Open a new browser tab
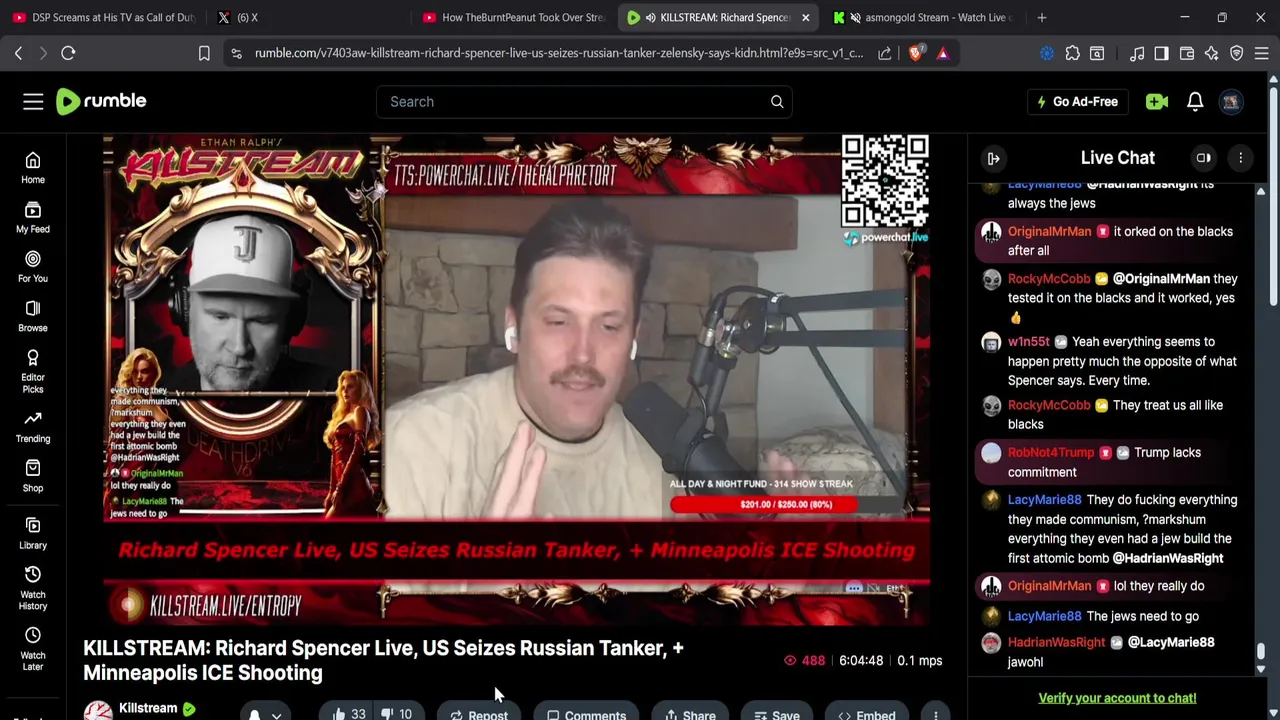Screen dimensions: 1280x720 point(1042,17)
